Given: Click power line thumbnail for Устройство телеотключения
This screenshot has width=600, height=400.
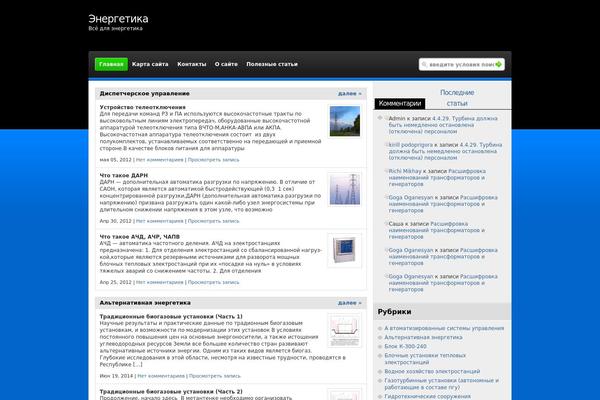Looking at the screenshot, I should tap(345, 121).
